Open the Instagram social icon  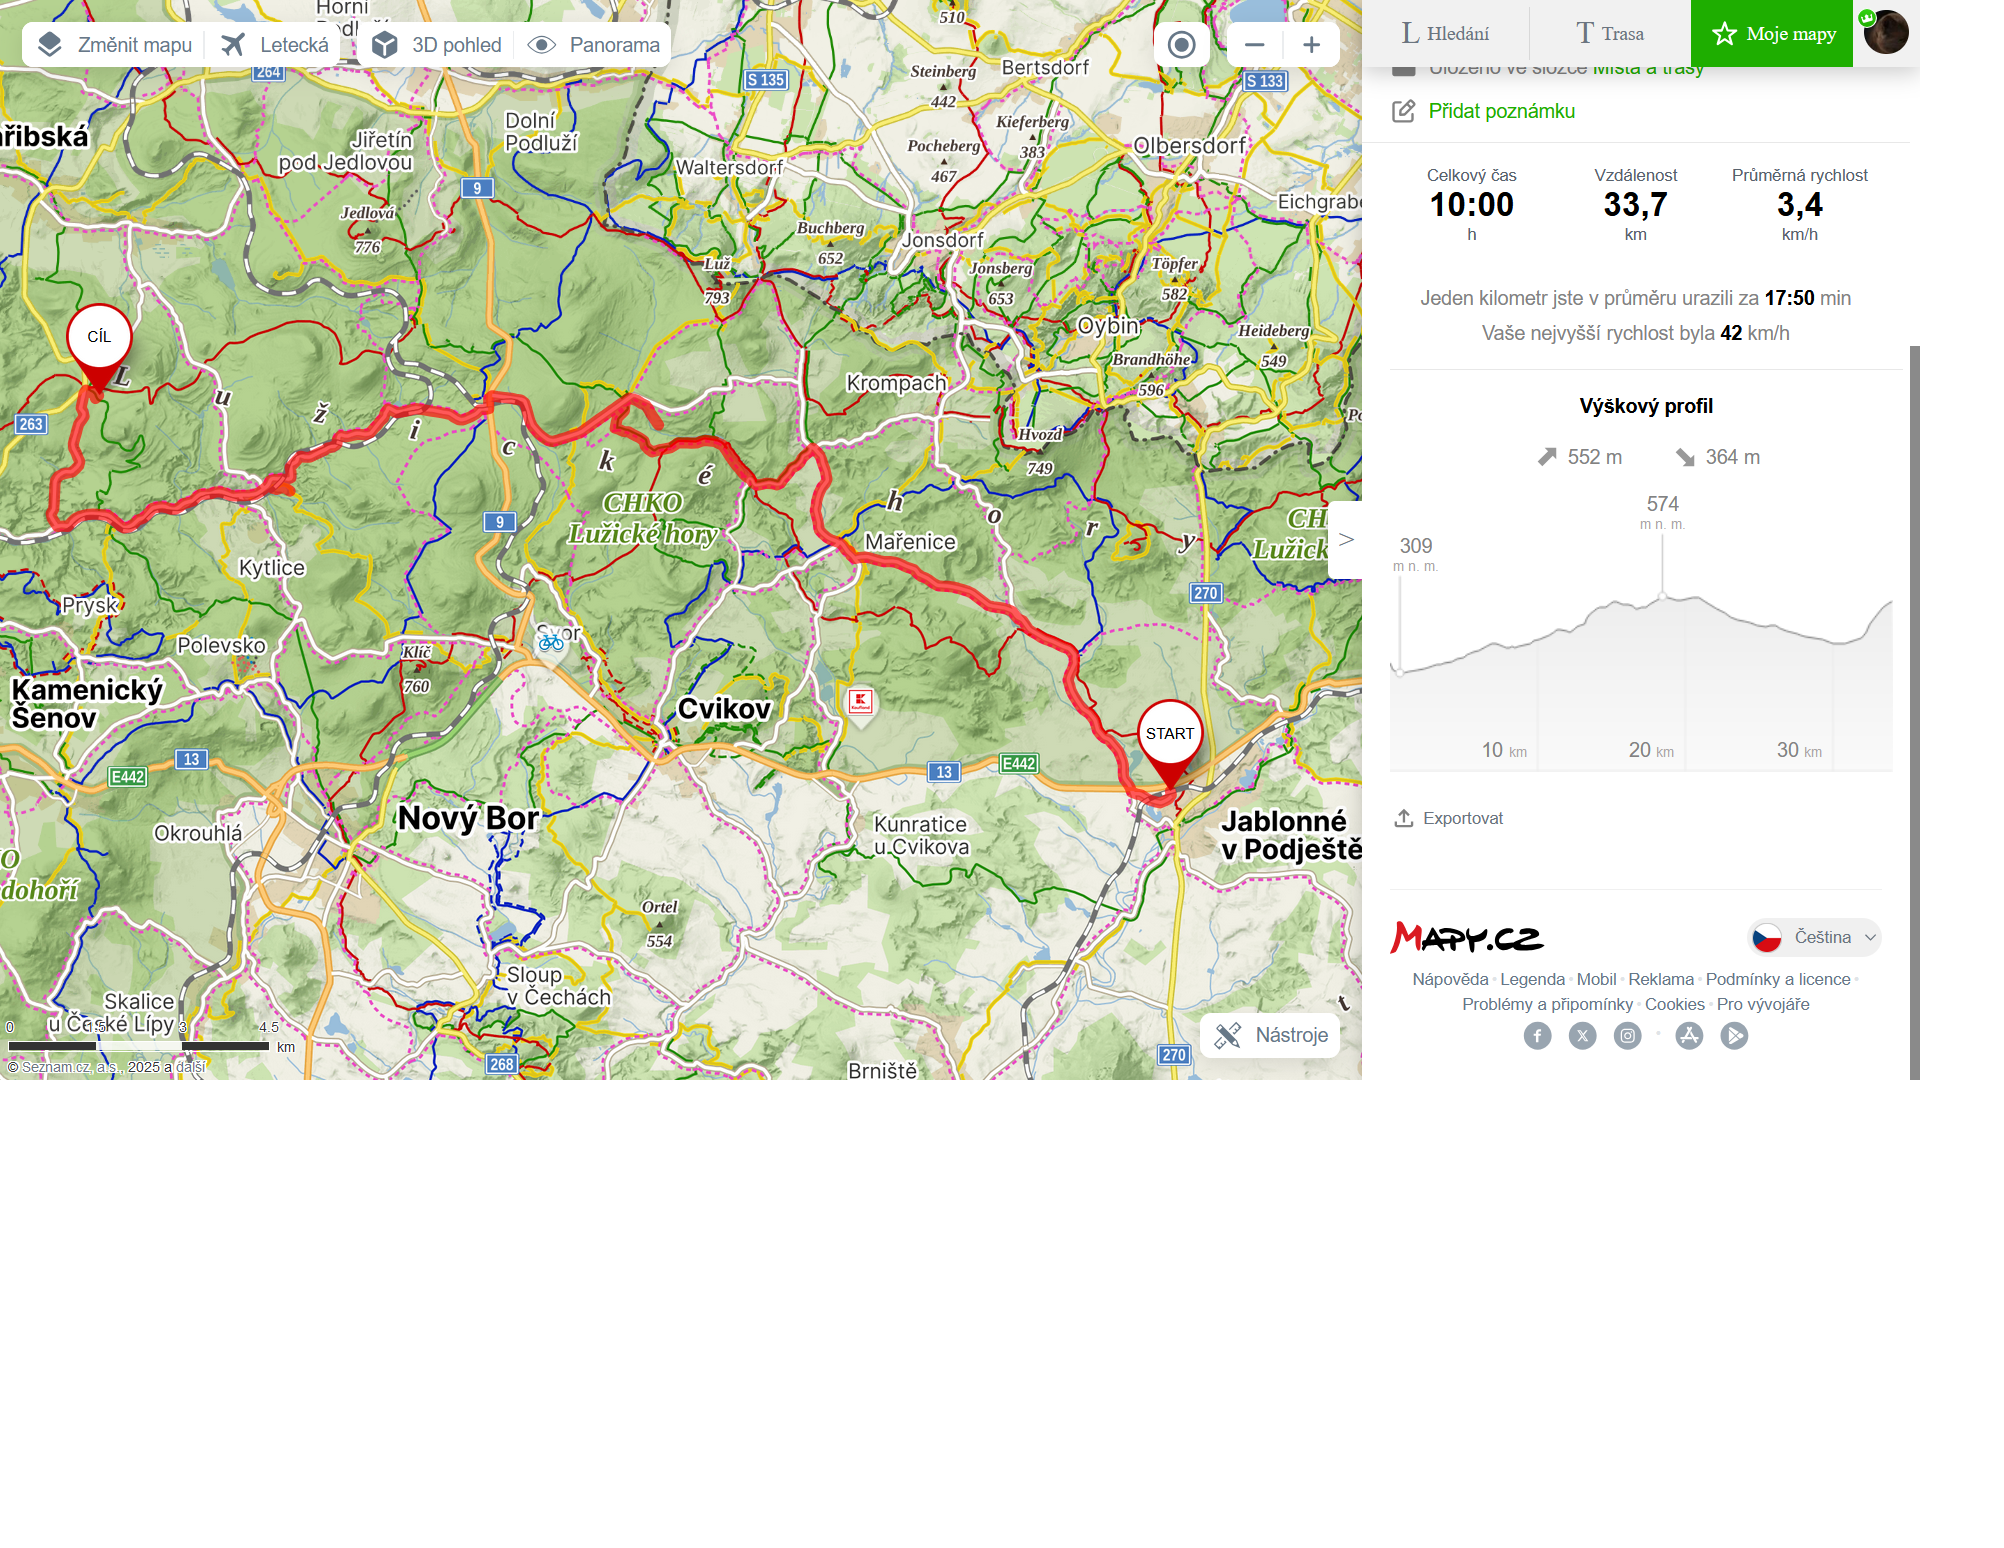tap(1628, 1036)
